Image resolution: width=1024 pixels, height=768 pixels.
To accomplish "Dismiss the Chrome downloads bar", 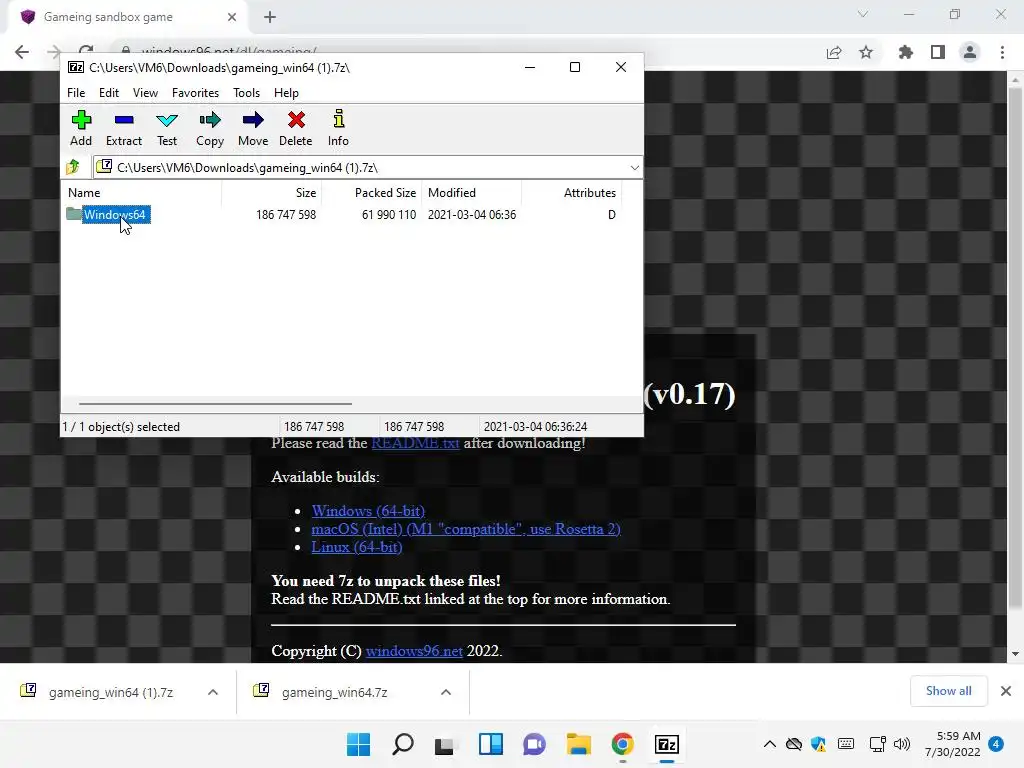I will tap(1006, 691).
